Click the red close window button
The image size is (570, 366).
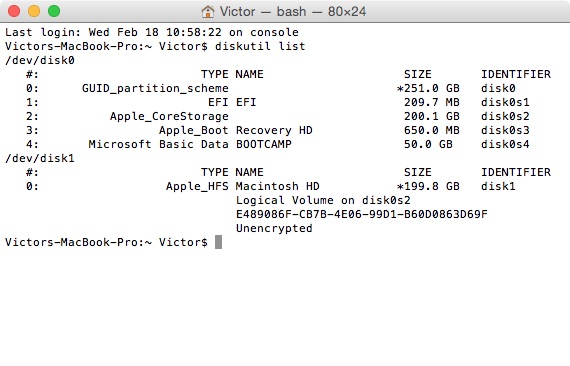tap(14, 11)
